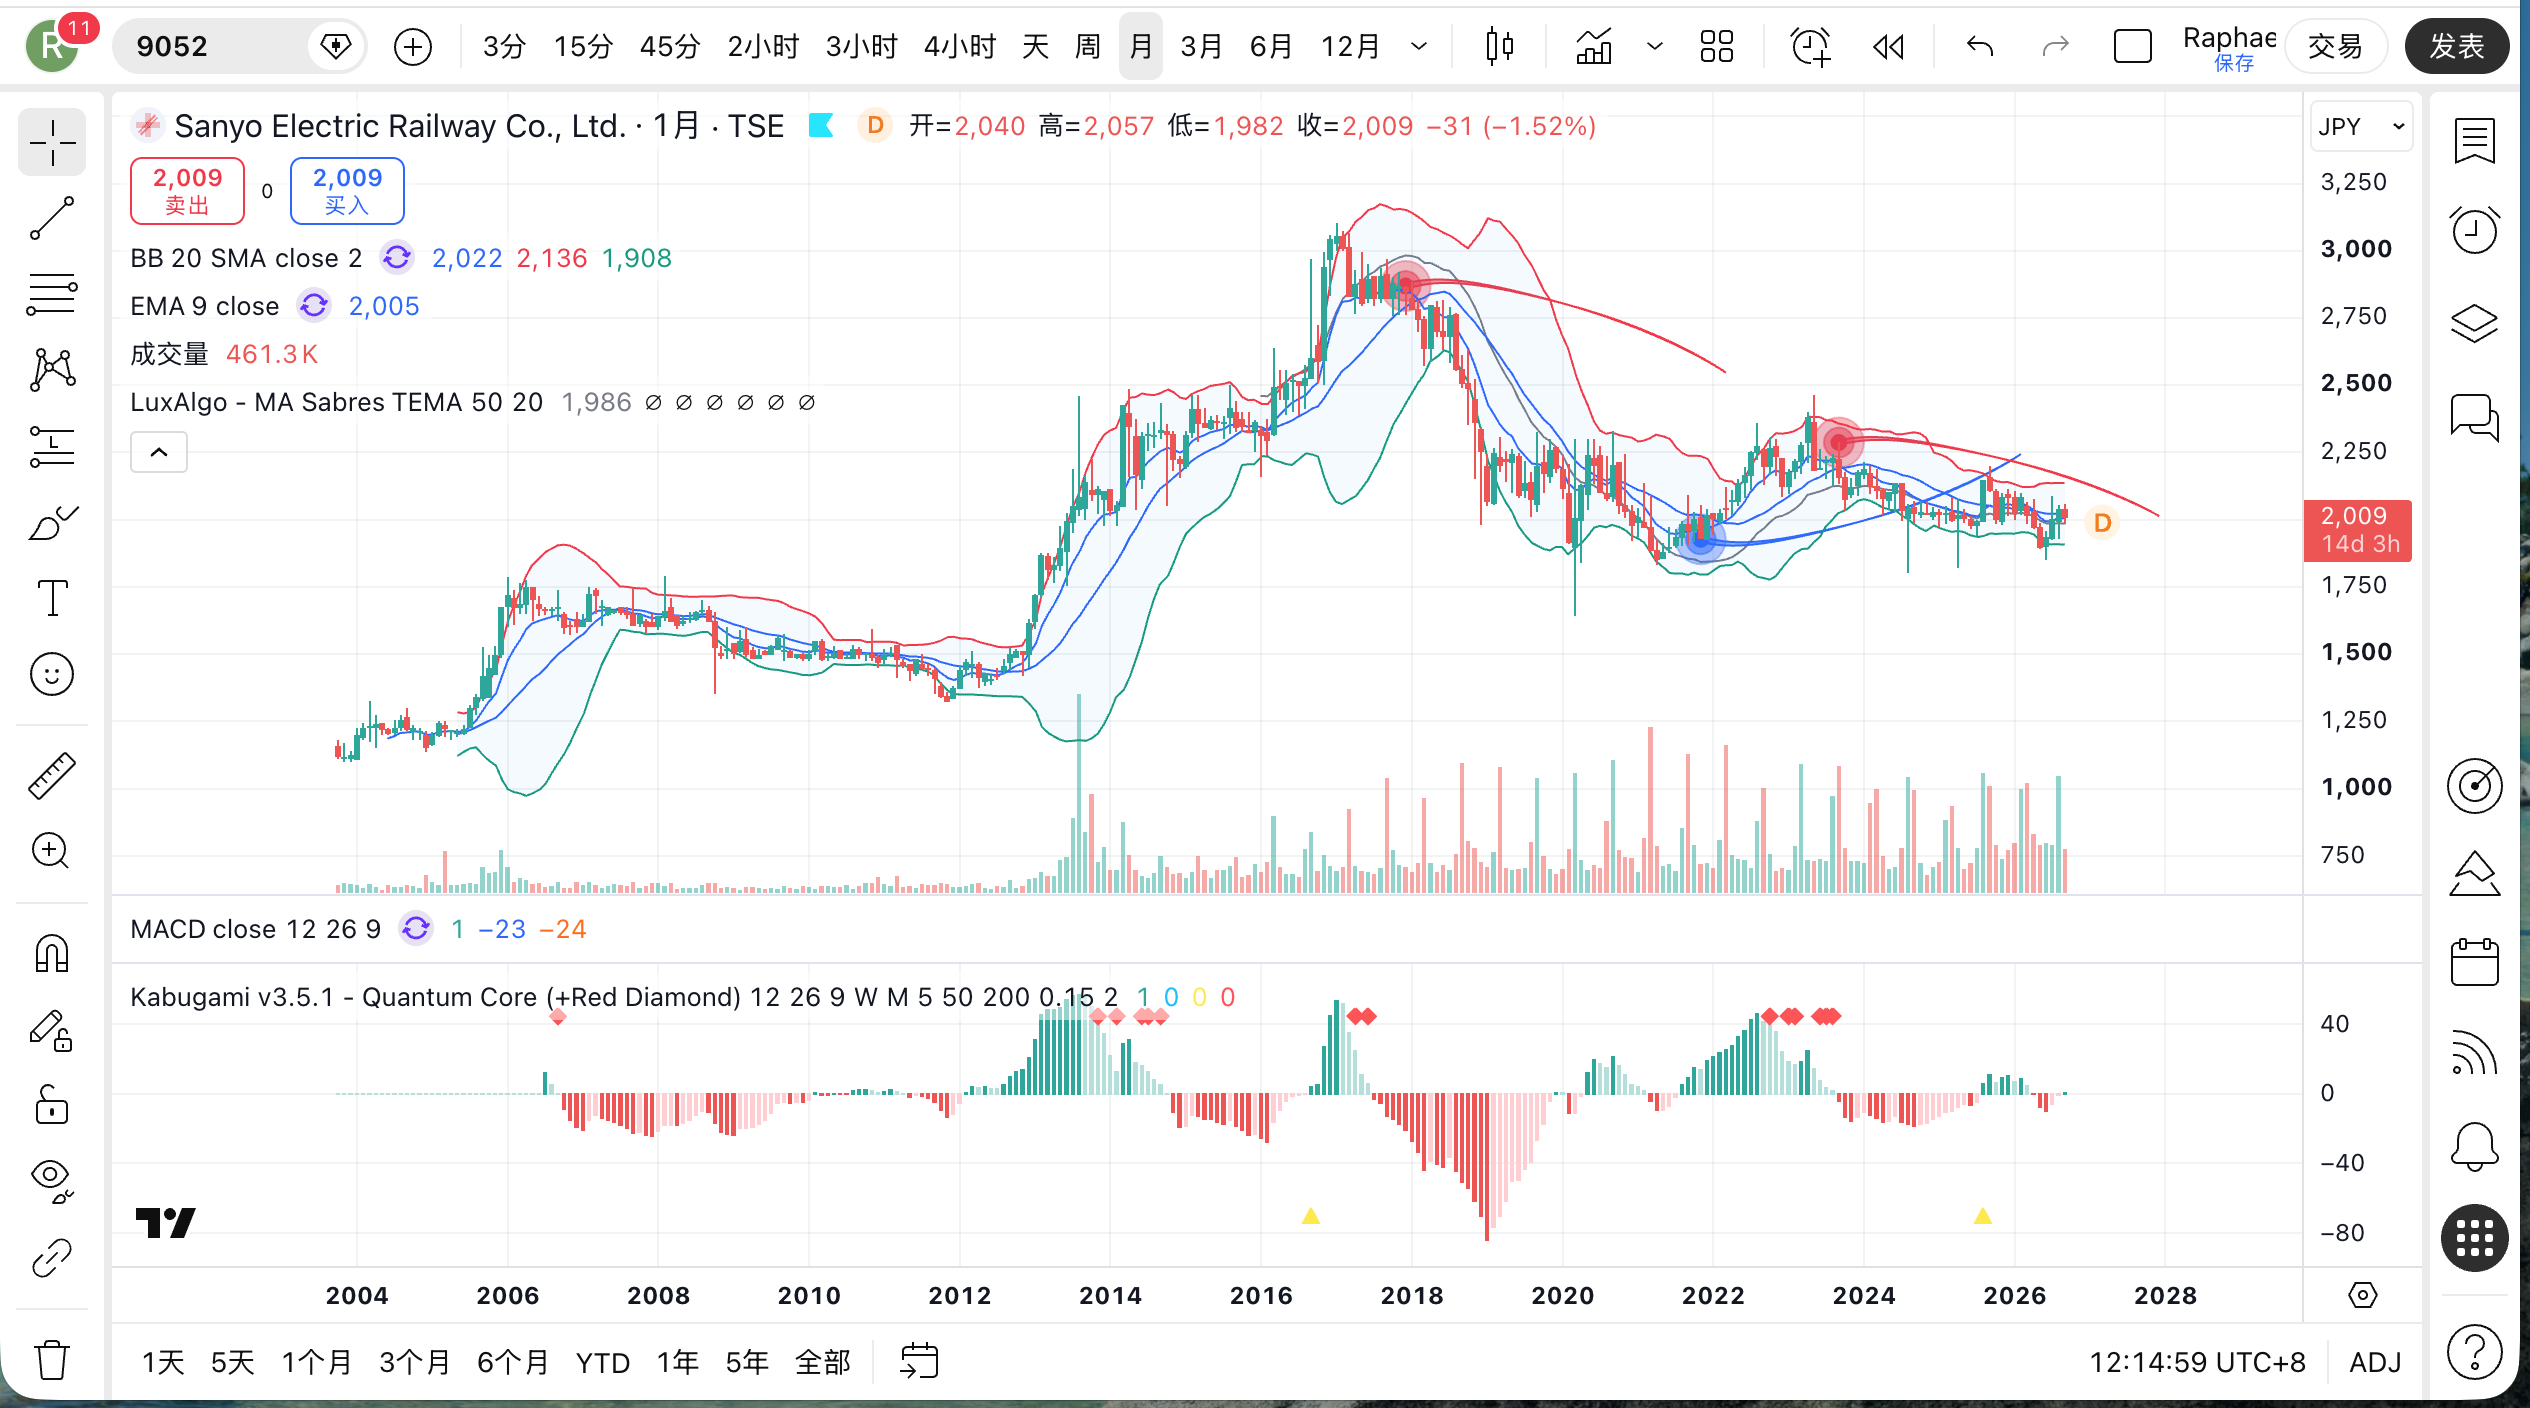Toggle stay in drawing mode
The height and width of the screenshot is (1408, 2530).
[x=52, y=1030]
